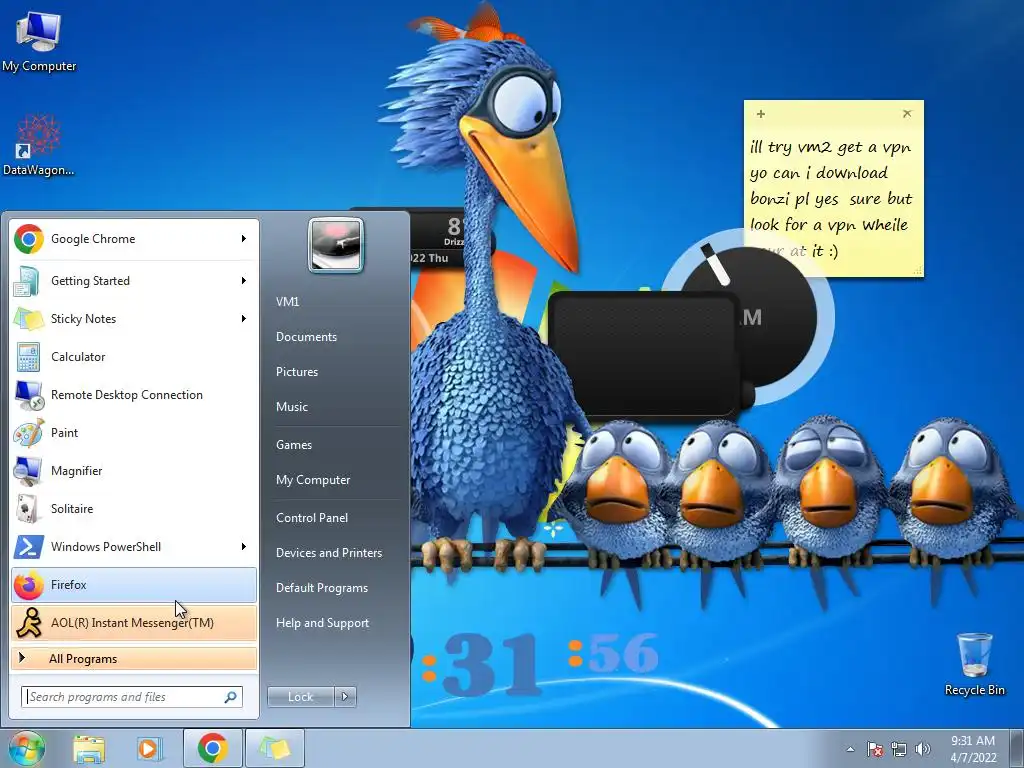Open Games from the Start menu
This screenshot has width=1024, height=768.
point(294,445)
